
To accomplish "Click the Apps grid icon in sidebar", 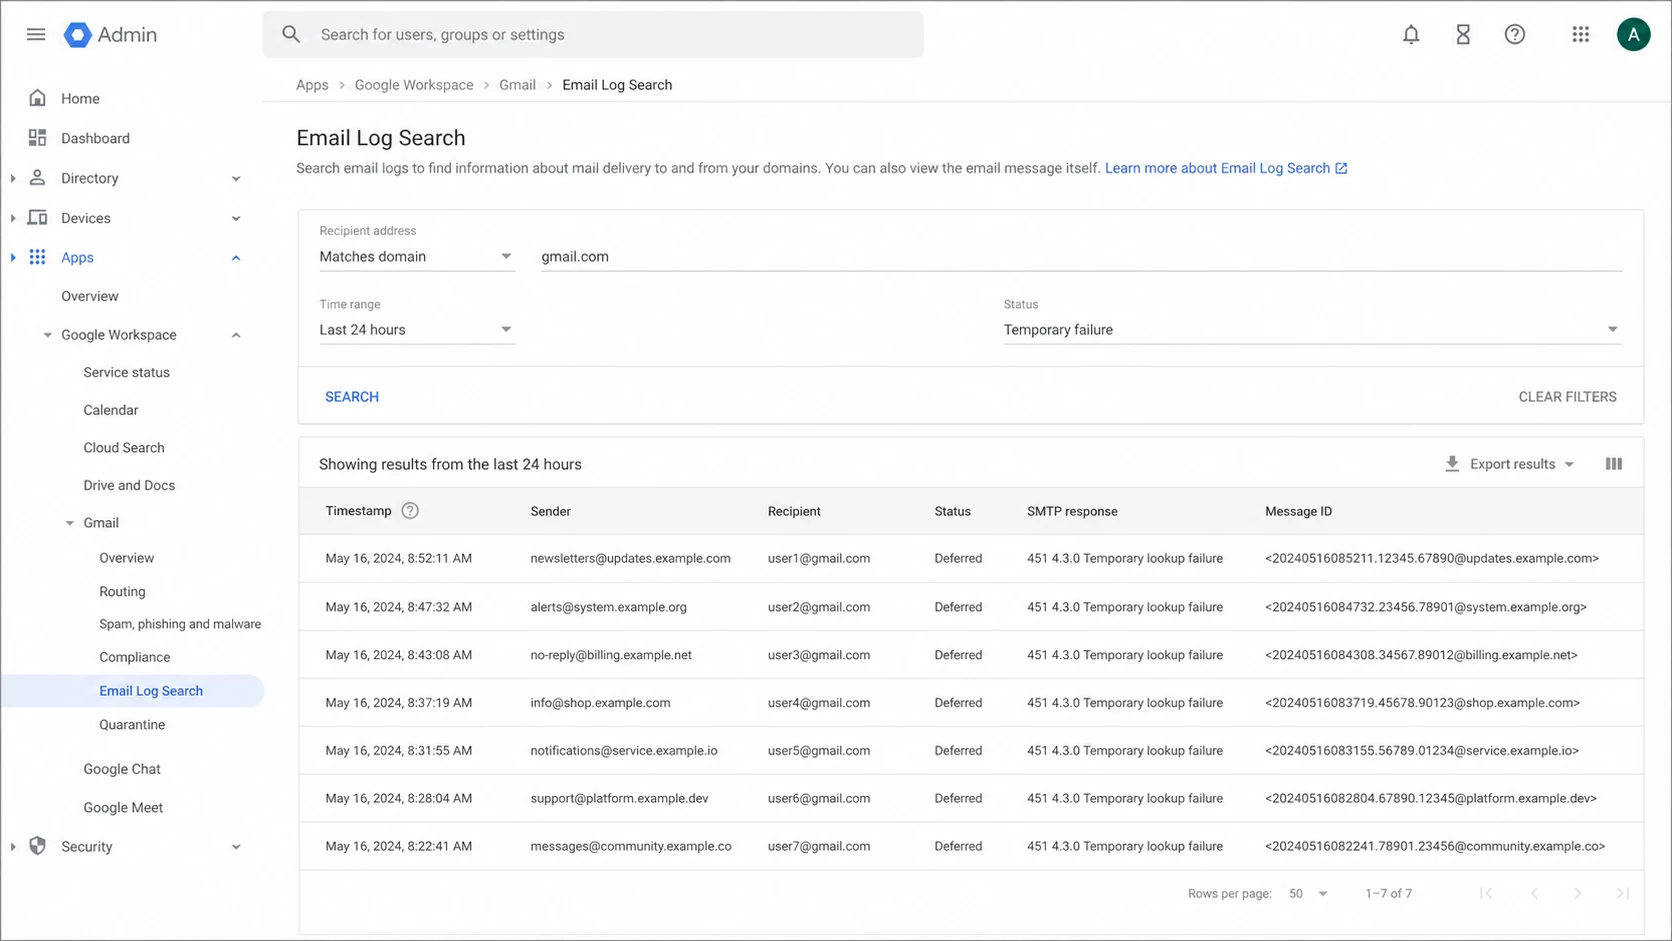I will [37, 257].
